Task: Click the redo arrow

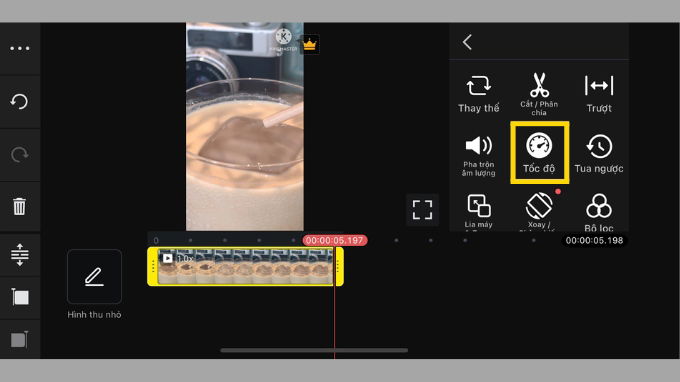Action: pos(20,154)
